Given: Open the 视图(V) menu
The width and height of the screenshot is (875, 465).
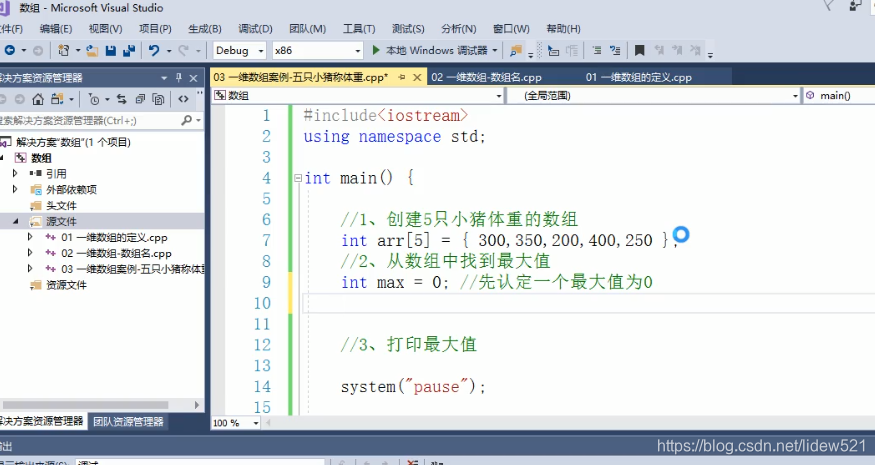Looking at the screenshot, I should click(x=105, y=29).
